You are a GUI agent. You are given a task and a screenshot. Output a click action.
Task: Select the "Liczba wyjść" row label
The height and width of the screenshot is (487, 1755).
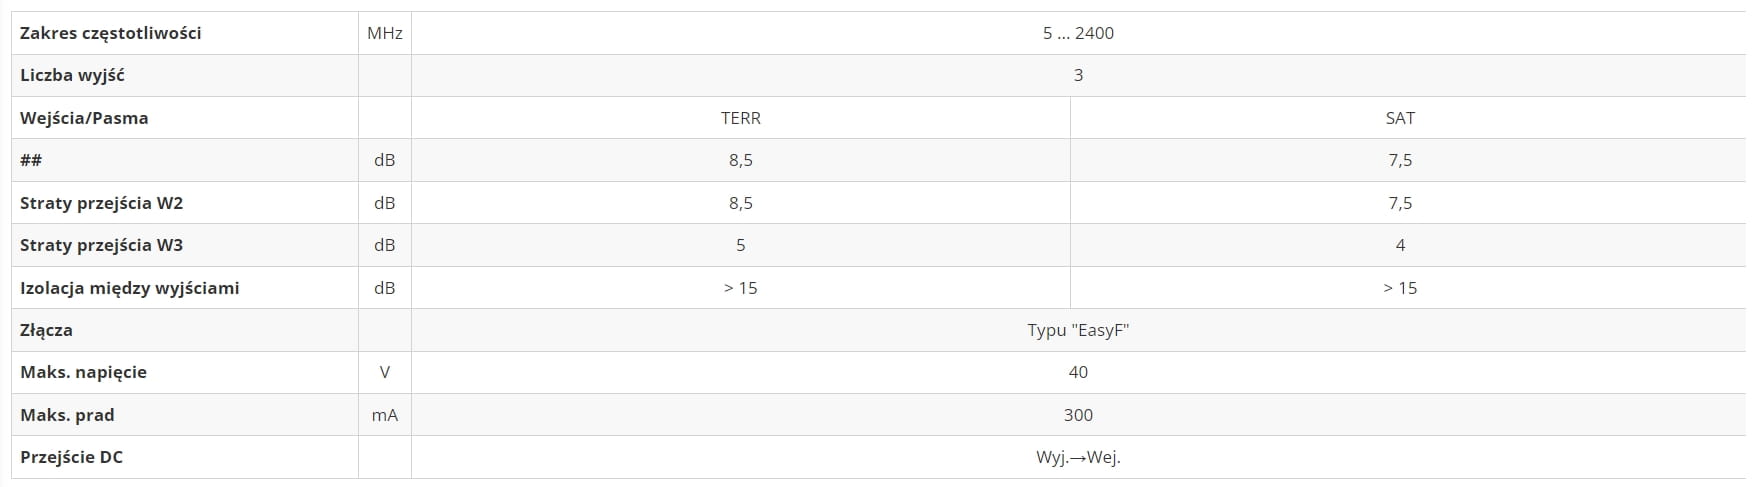[x=72, y=75]
